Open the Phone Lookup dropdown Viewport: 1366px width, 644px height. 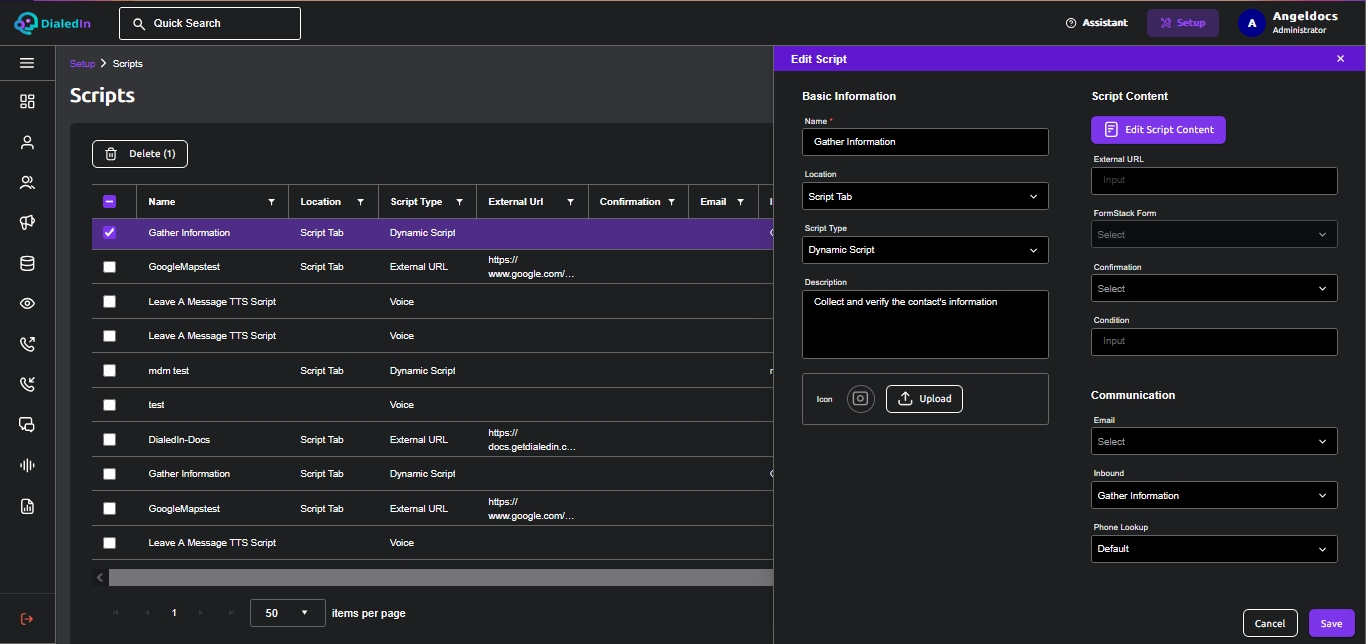pos(1214,549)
